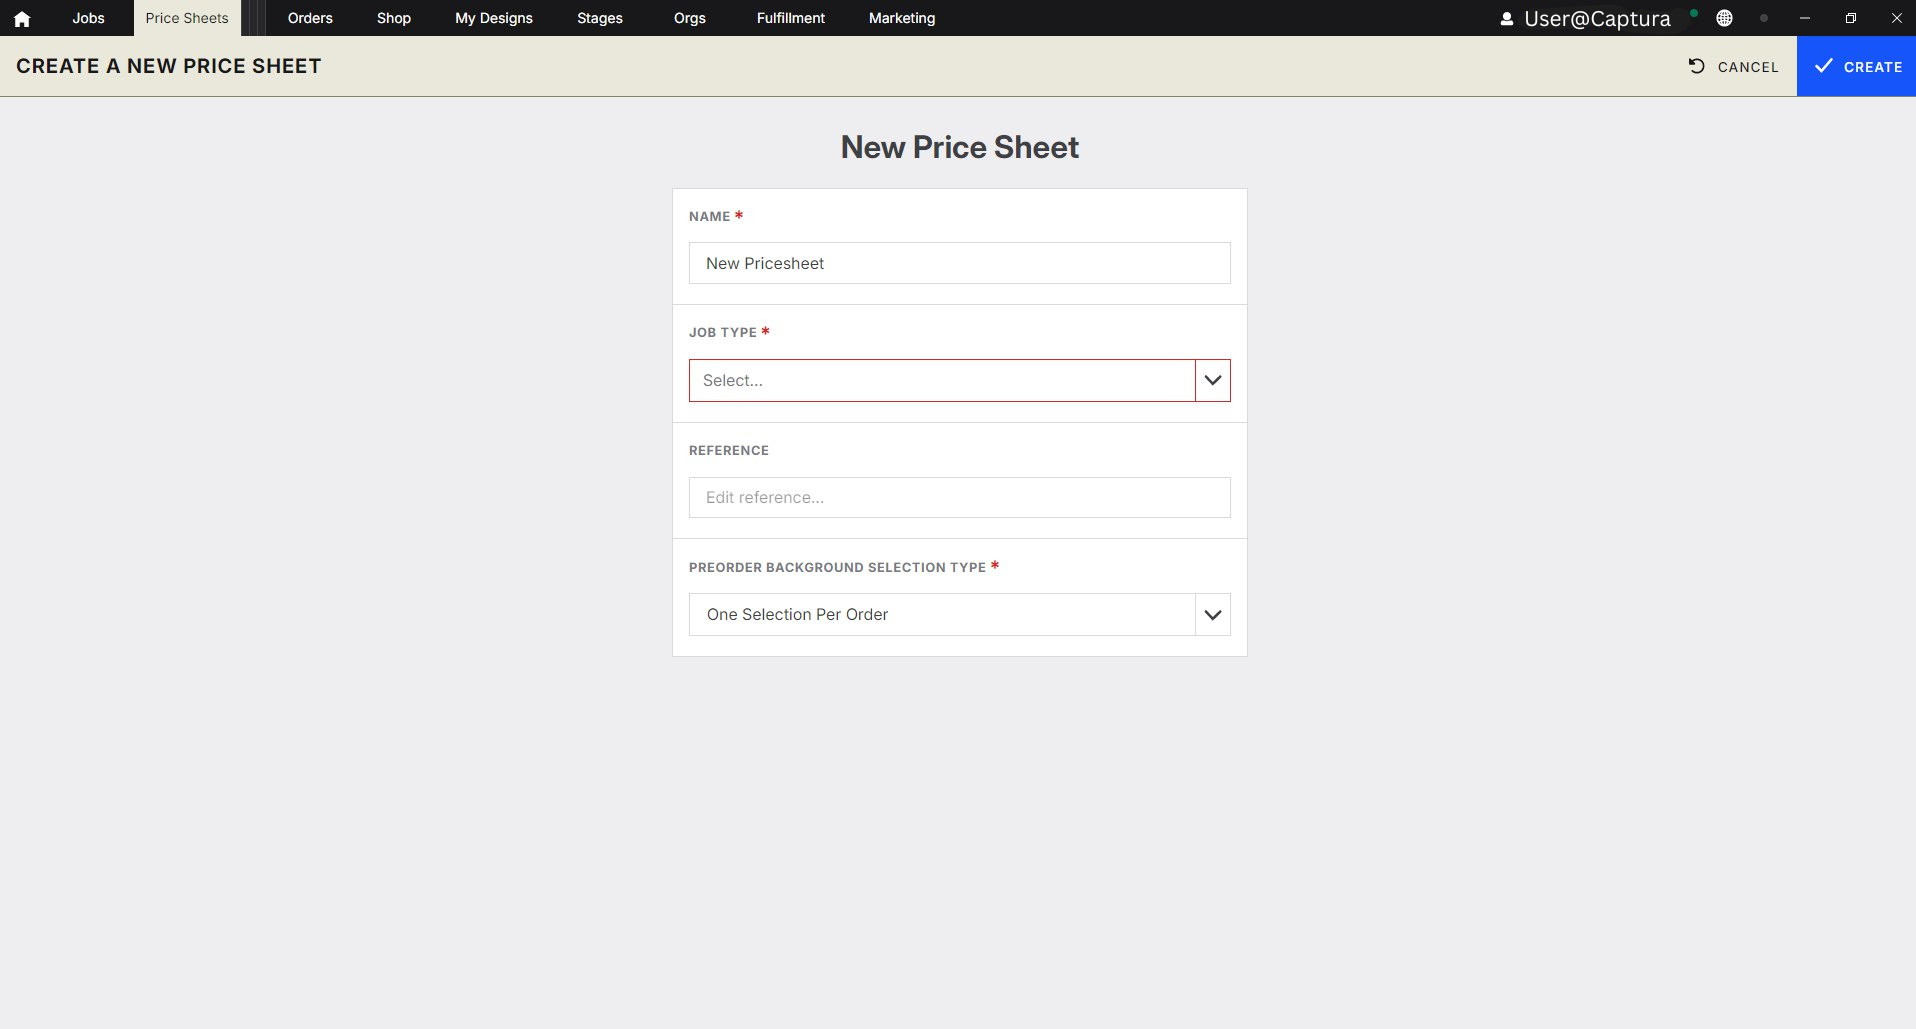1916x1029 pixels.
Task: Open the Marketing section
Action: (902, 18)
